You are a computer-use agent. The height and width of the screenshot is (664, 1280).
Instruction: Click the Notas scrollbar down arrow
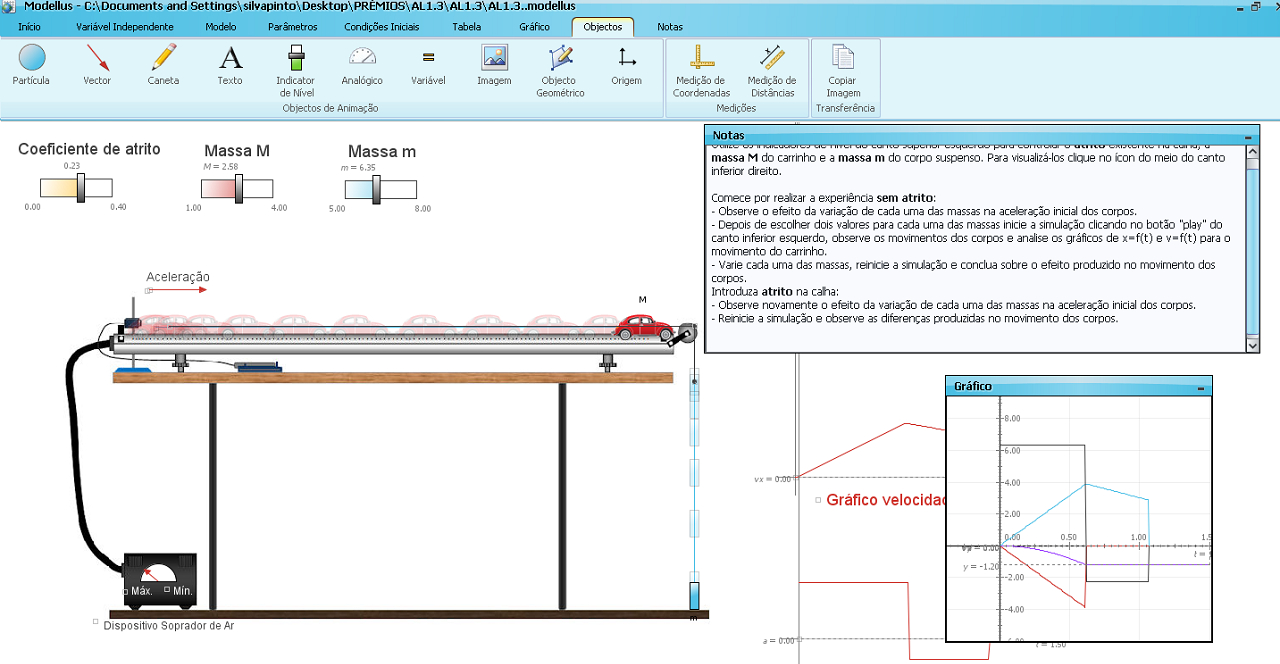point(1253,345)
